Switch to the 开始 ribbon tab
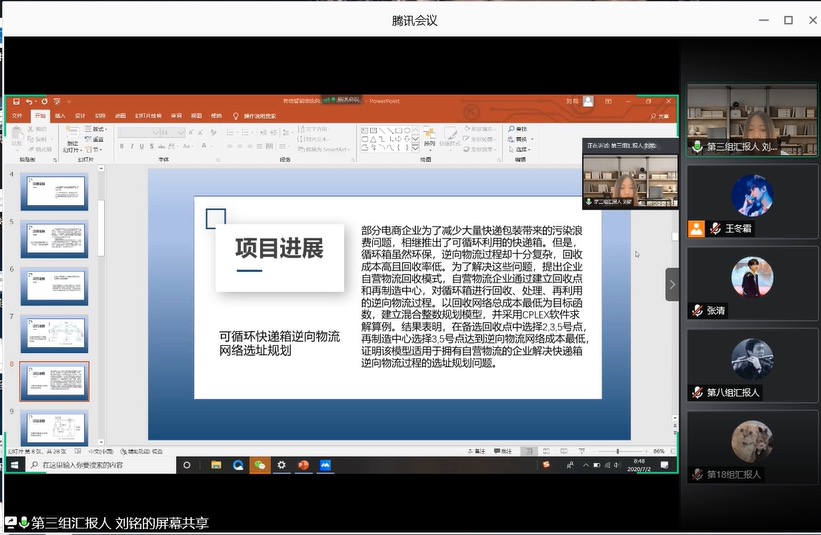The height and width of the screenshot is (535, 821). pyautogui.click(x=40, y=116)
